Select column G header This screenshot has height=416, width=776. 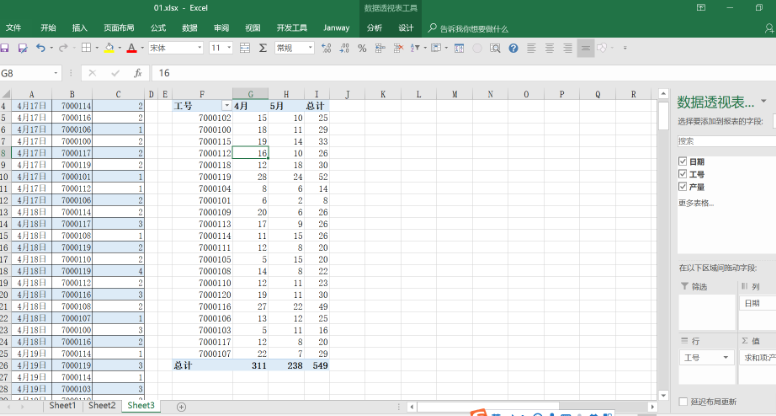point(250,94)
